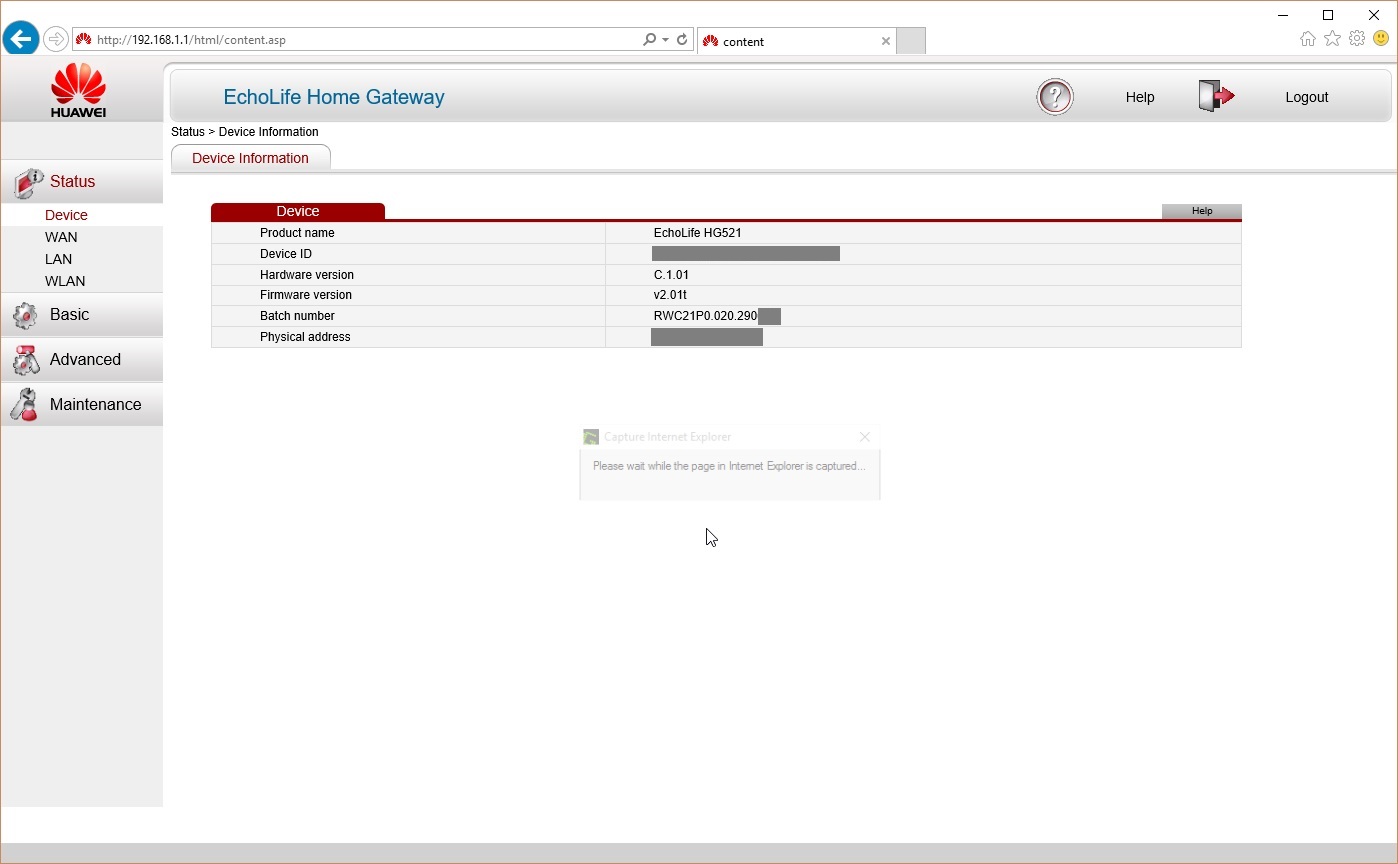Viewport: 1398px width, 864px height.
Task: Open the IE Tools gear icon
Action: coord(1357,39)
